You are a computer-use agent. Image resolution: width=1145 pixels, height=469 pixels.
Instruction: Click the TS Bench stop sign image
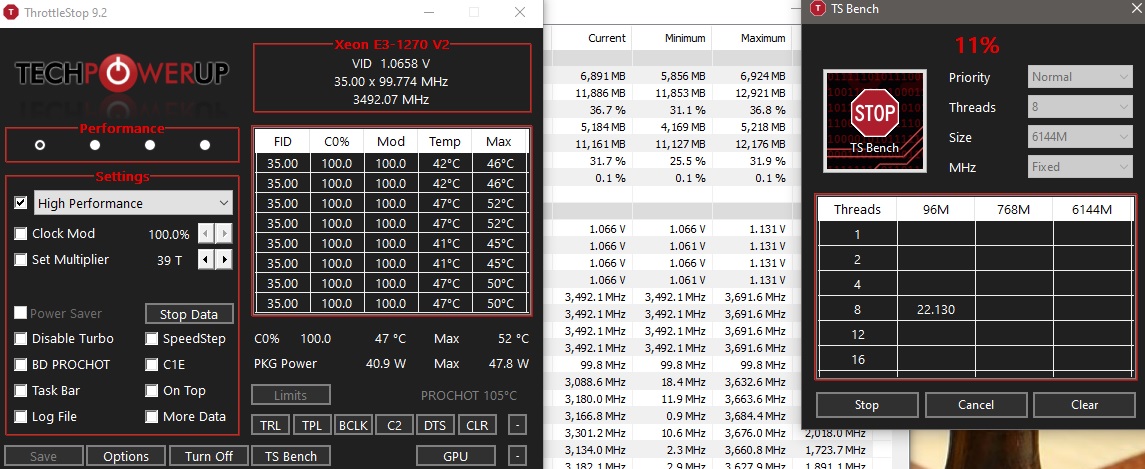tap(875, 121)
